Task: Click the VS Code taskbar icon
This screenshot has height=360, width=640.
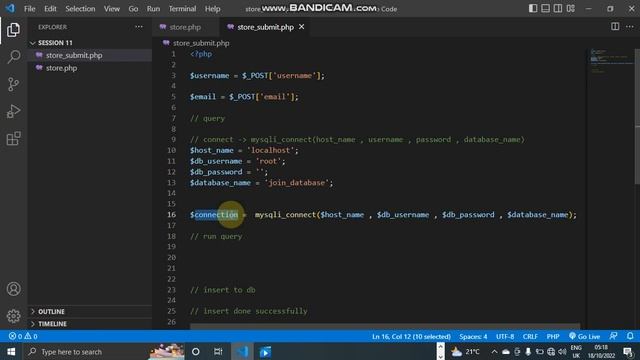Action: [x=242, y=351]
